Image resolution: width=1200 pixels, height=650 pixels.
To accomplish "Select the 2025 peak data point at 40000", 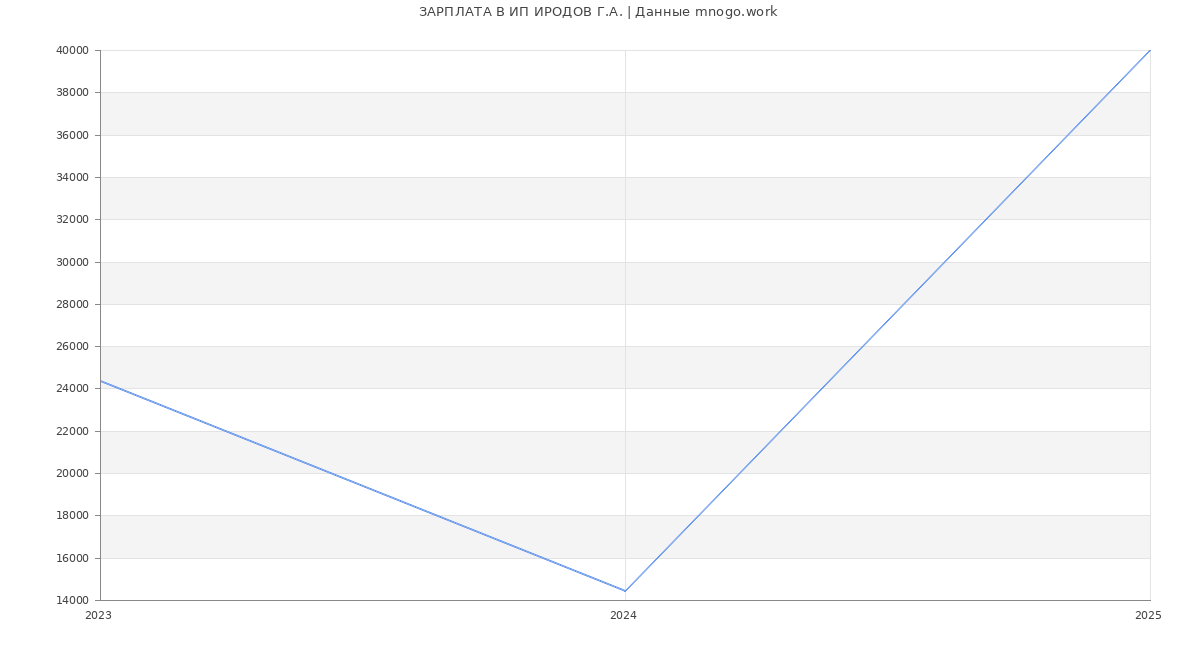I will 1150,50.
